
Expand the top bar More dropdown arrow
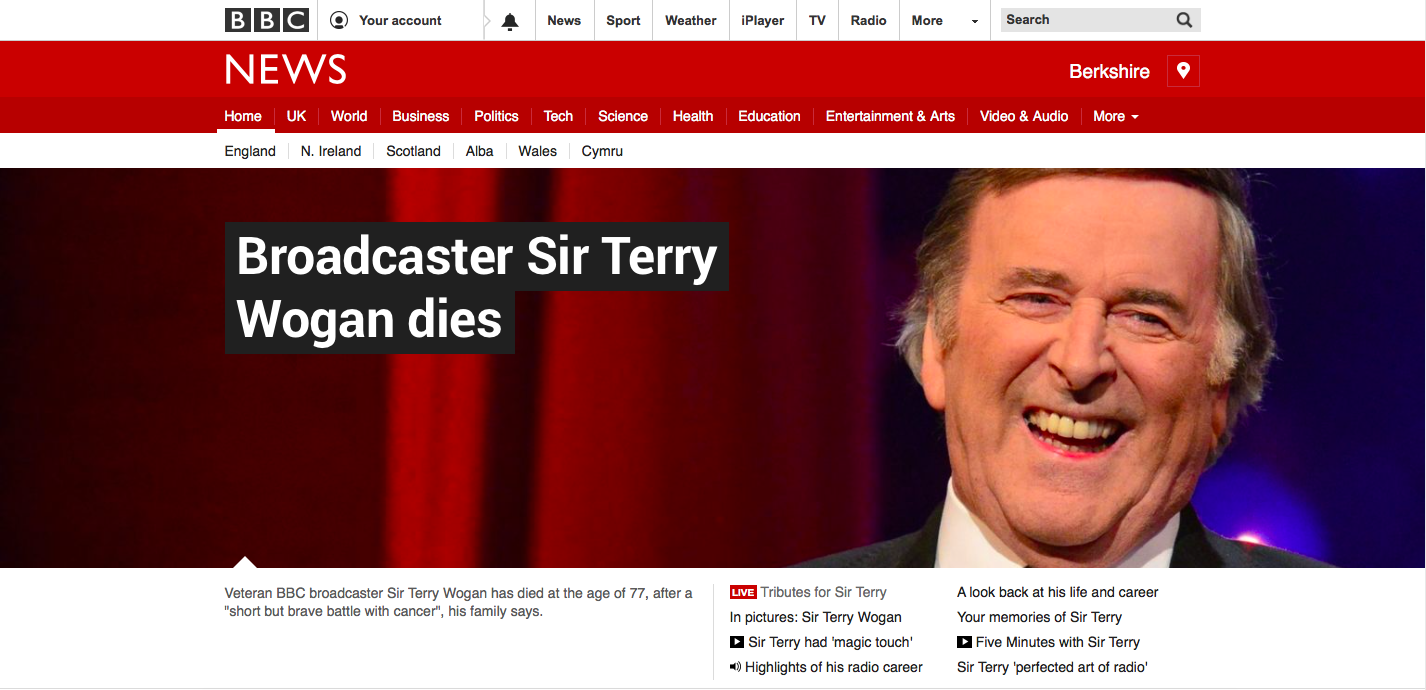click(975, 21)
